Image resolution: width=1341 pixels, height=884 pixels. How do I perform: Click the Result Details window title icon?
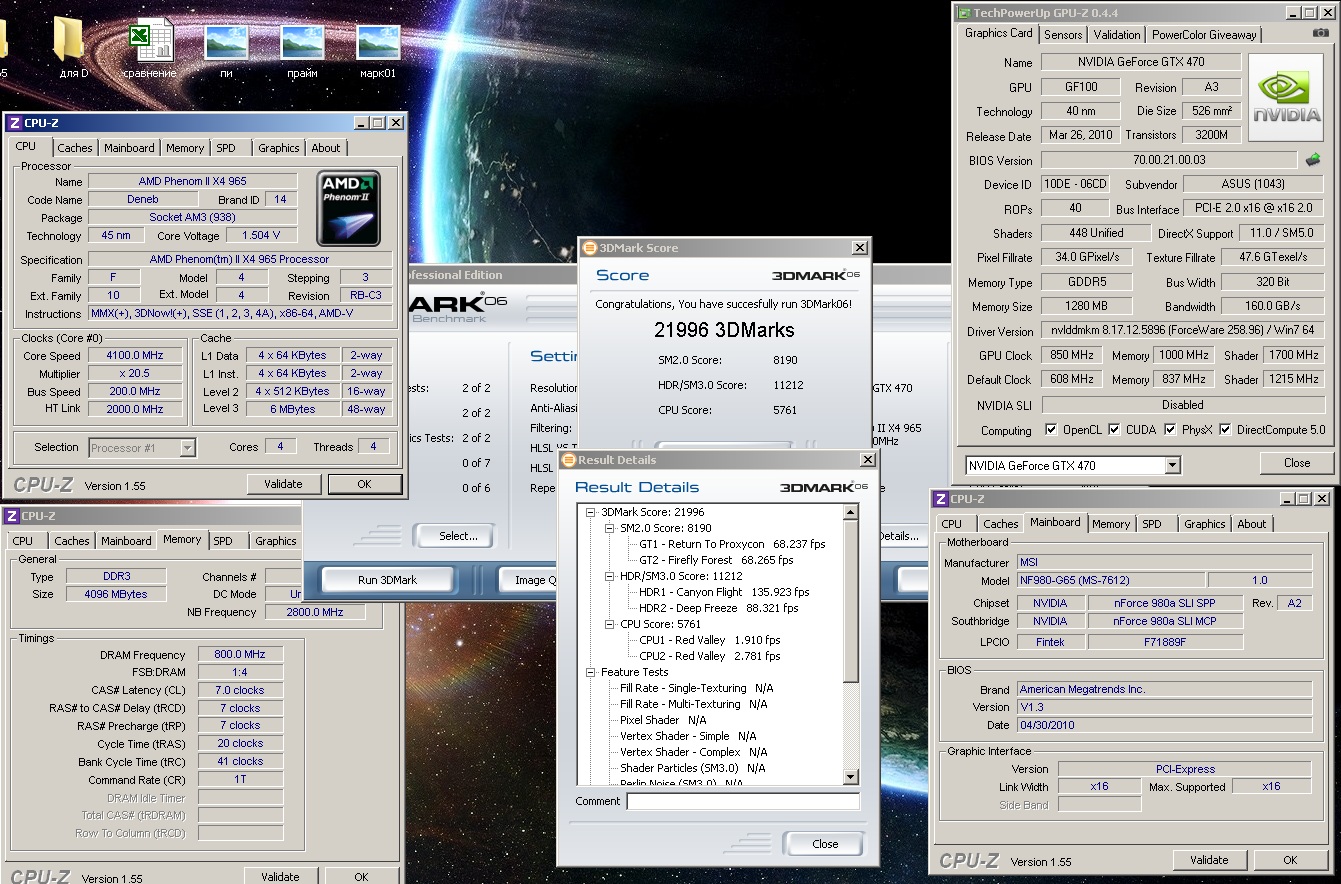coord(567,460)
